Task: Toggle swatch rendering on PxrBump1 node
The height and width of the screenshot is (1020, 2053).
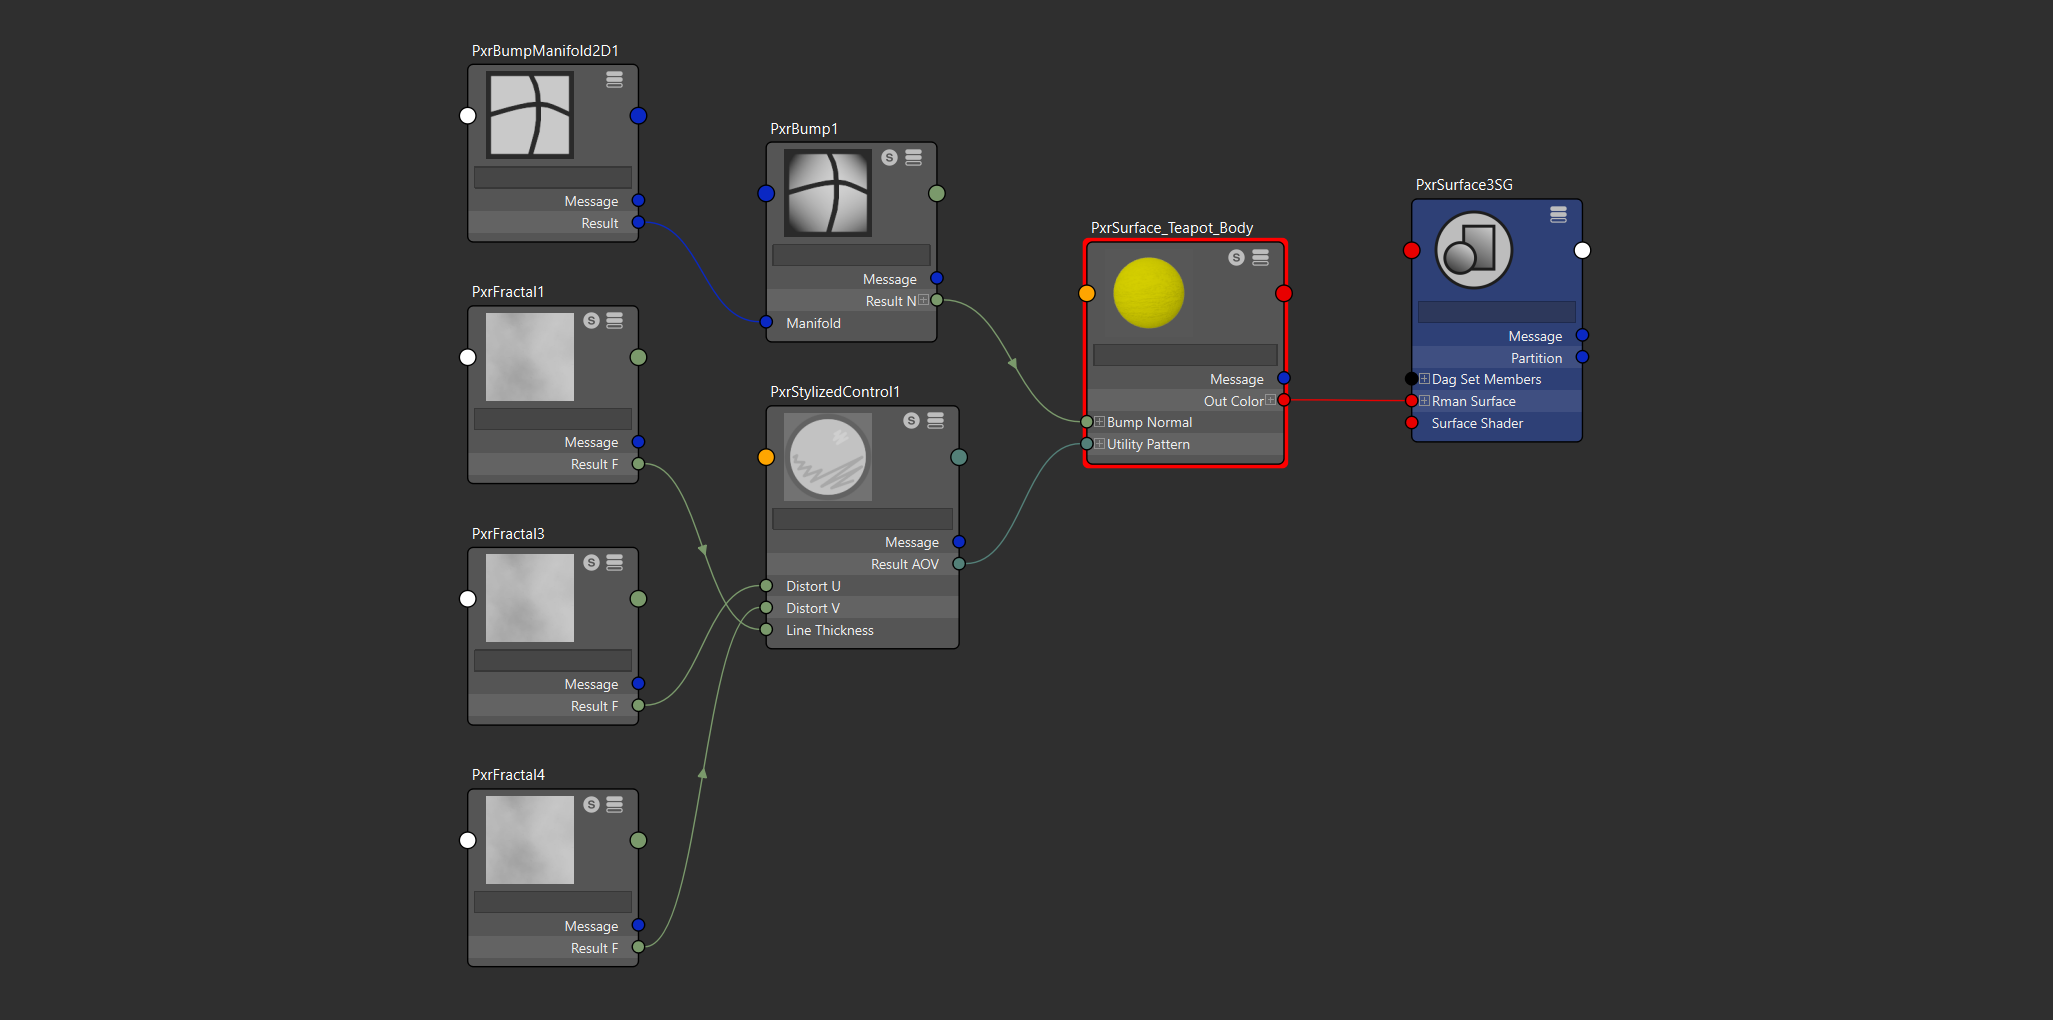Action: pyautogui.click(x=887, y=157)
